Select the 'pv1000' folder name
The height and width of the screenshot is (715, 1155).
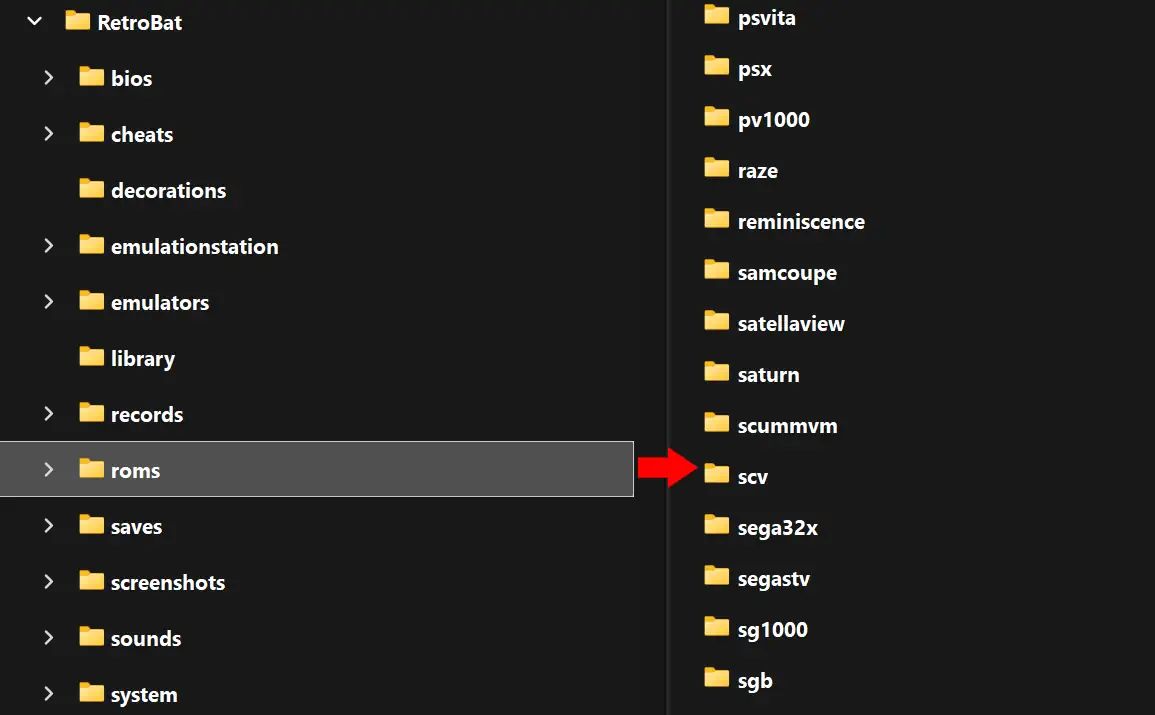(x=773, y=120)
